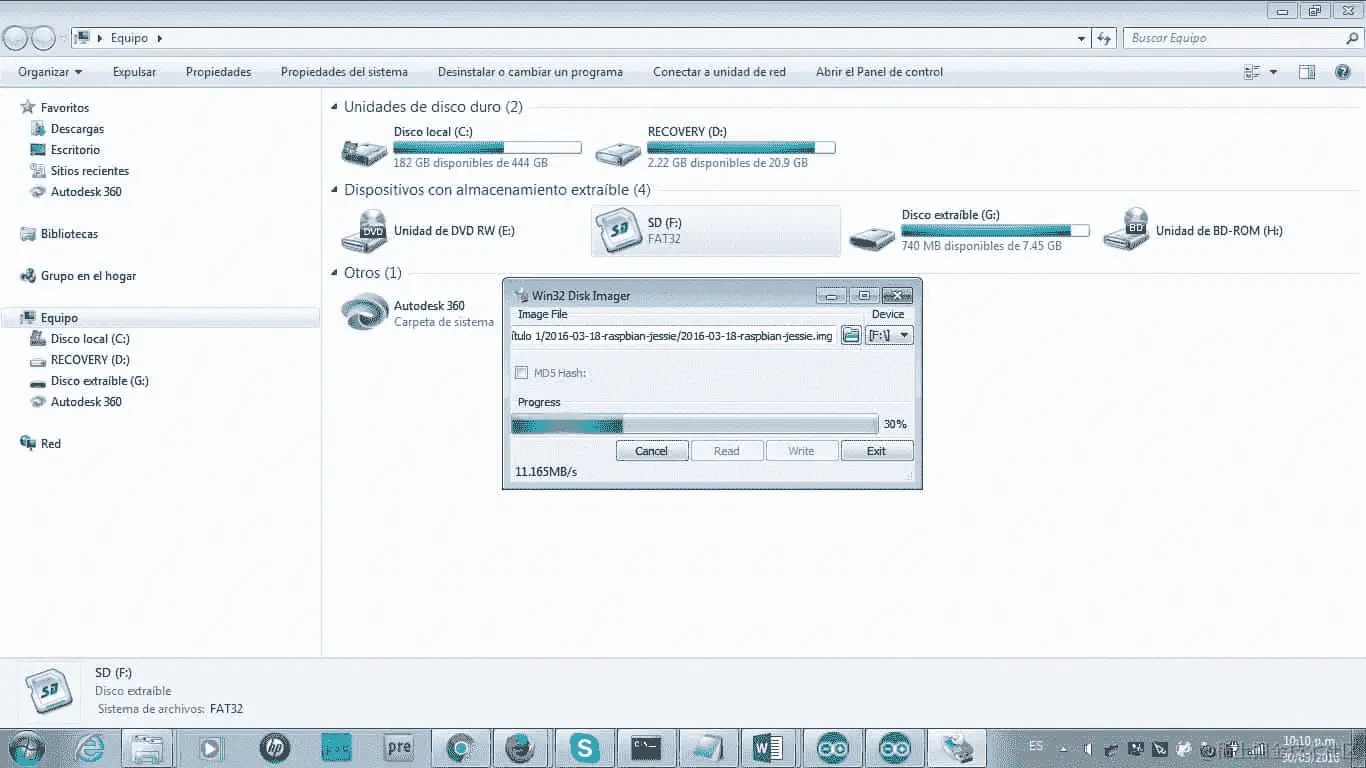Collapse Unidades de disco duro group
Image resolution: width=1366 pixels, height=768 pixels.
[334, 107]
